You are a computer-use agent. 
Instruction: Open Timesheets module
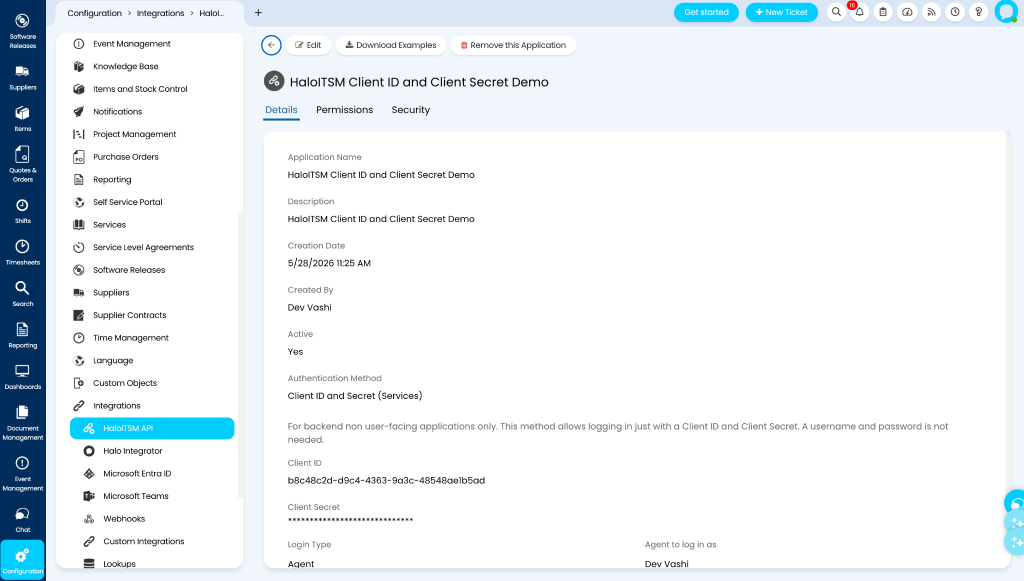23,252
